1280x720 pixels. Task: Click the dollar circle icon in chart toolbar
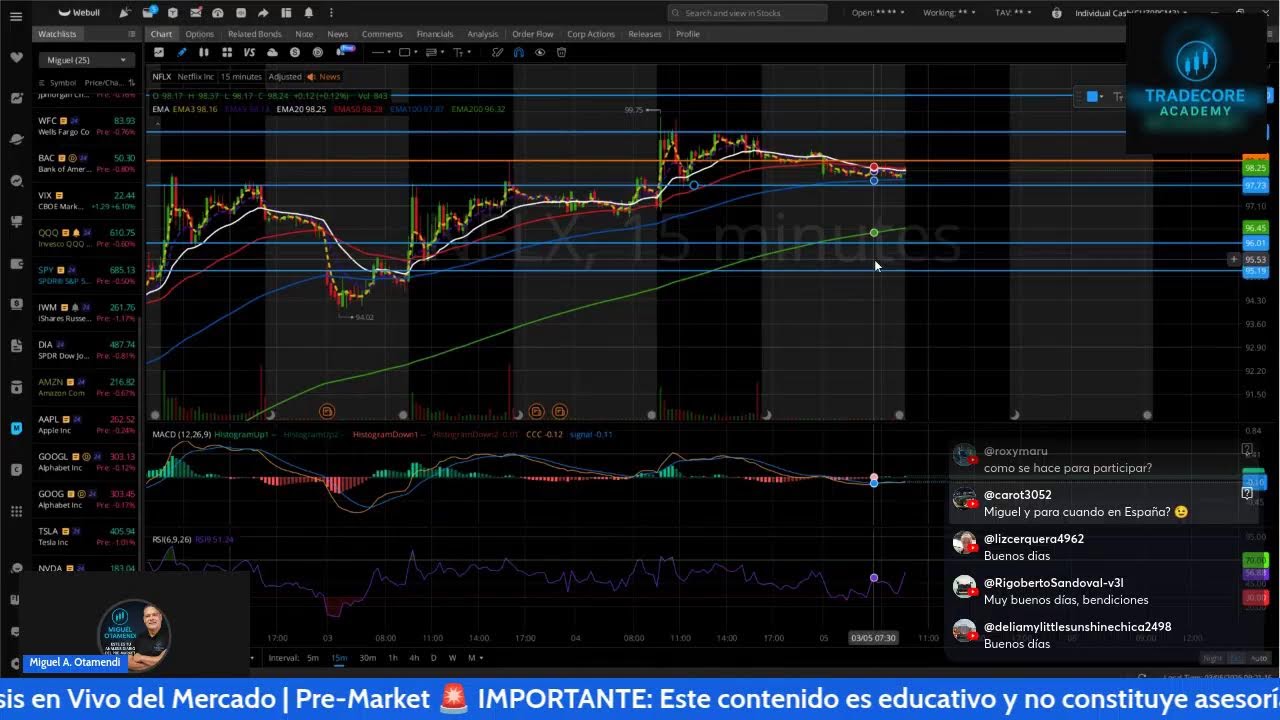295,52
